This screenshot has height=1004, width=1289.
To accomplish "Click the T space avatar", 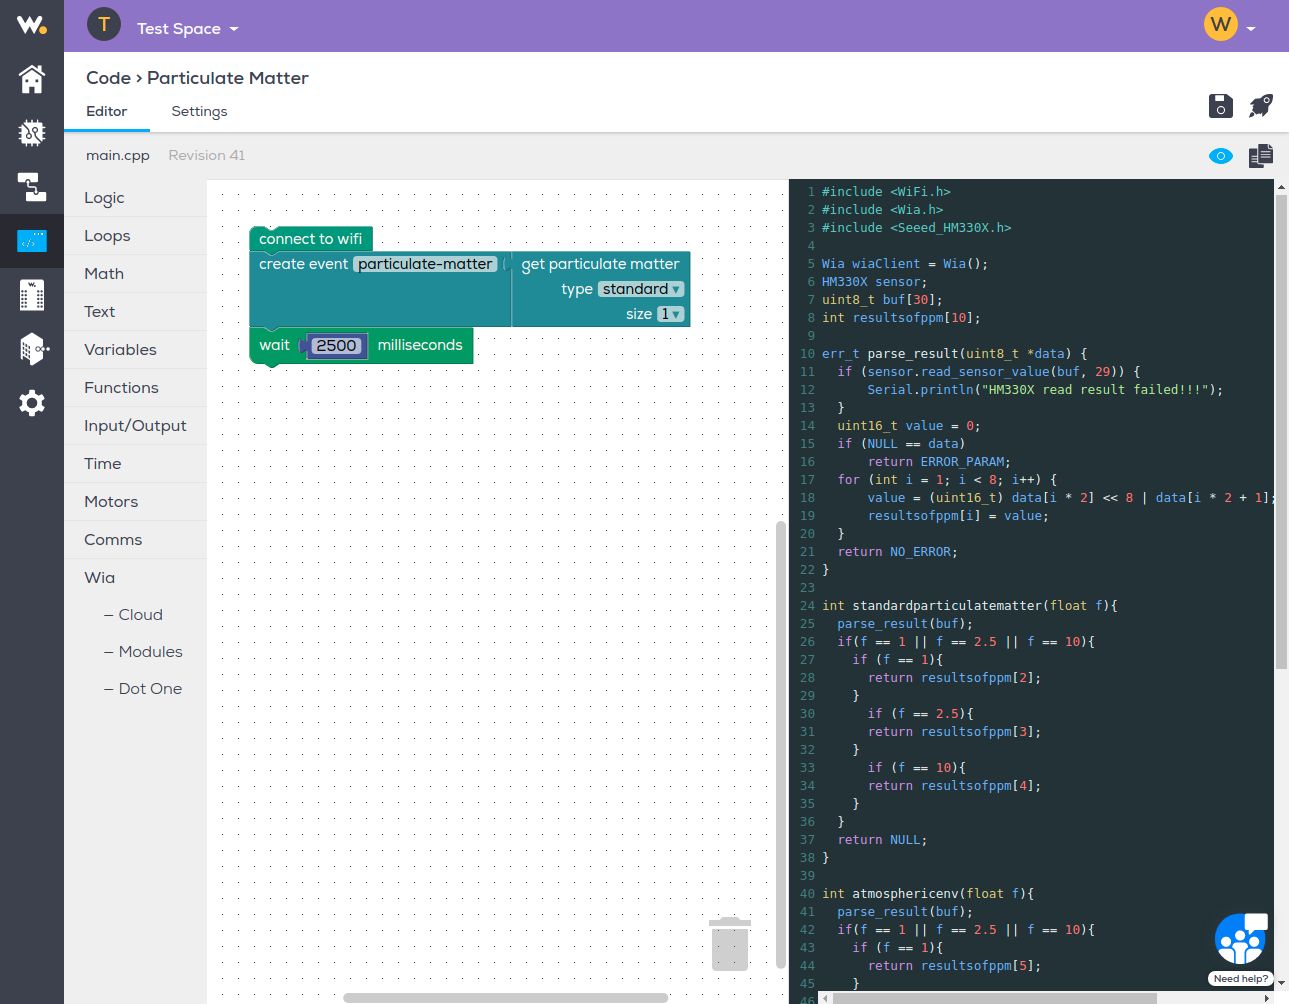I will [x=104, y=24].
